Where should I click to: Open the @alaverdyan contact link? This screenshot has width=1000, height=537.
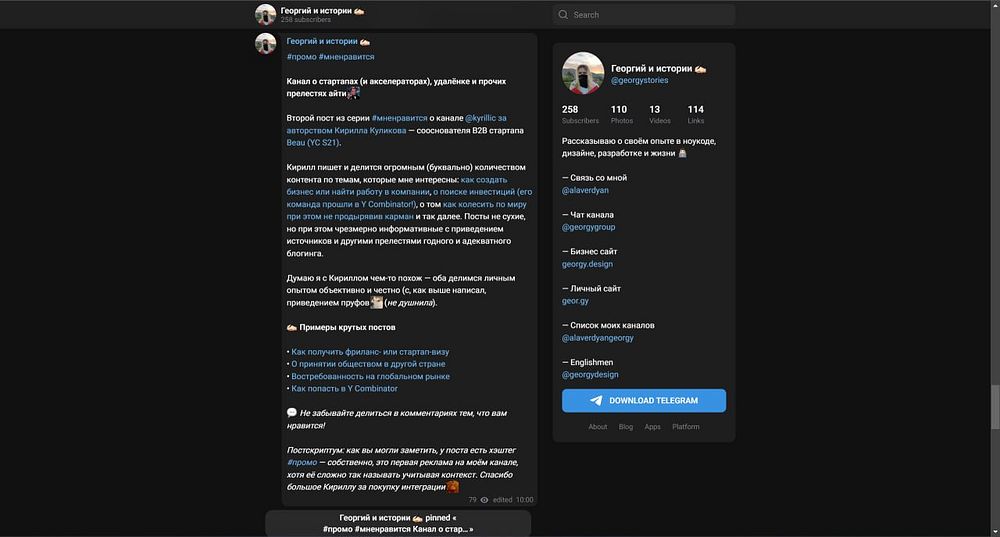(x=585, y=190)
